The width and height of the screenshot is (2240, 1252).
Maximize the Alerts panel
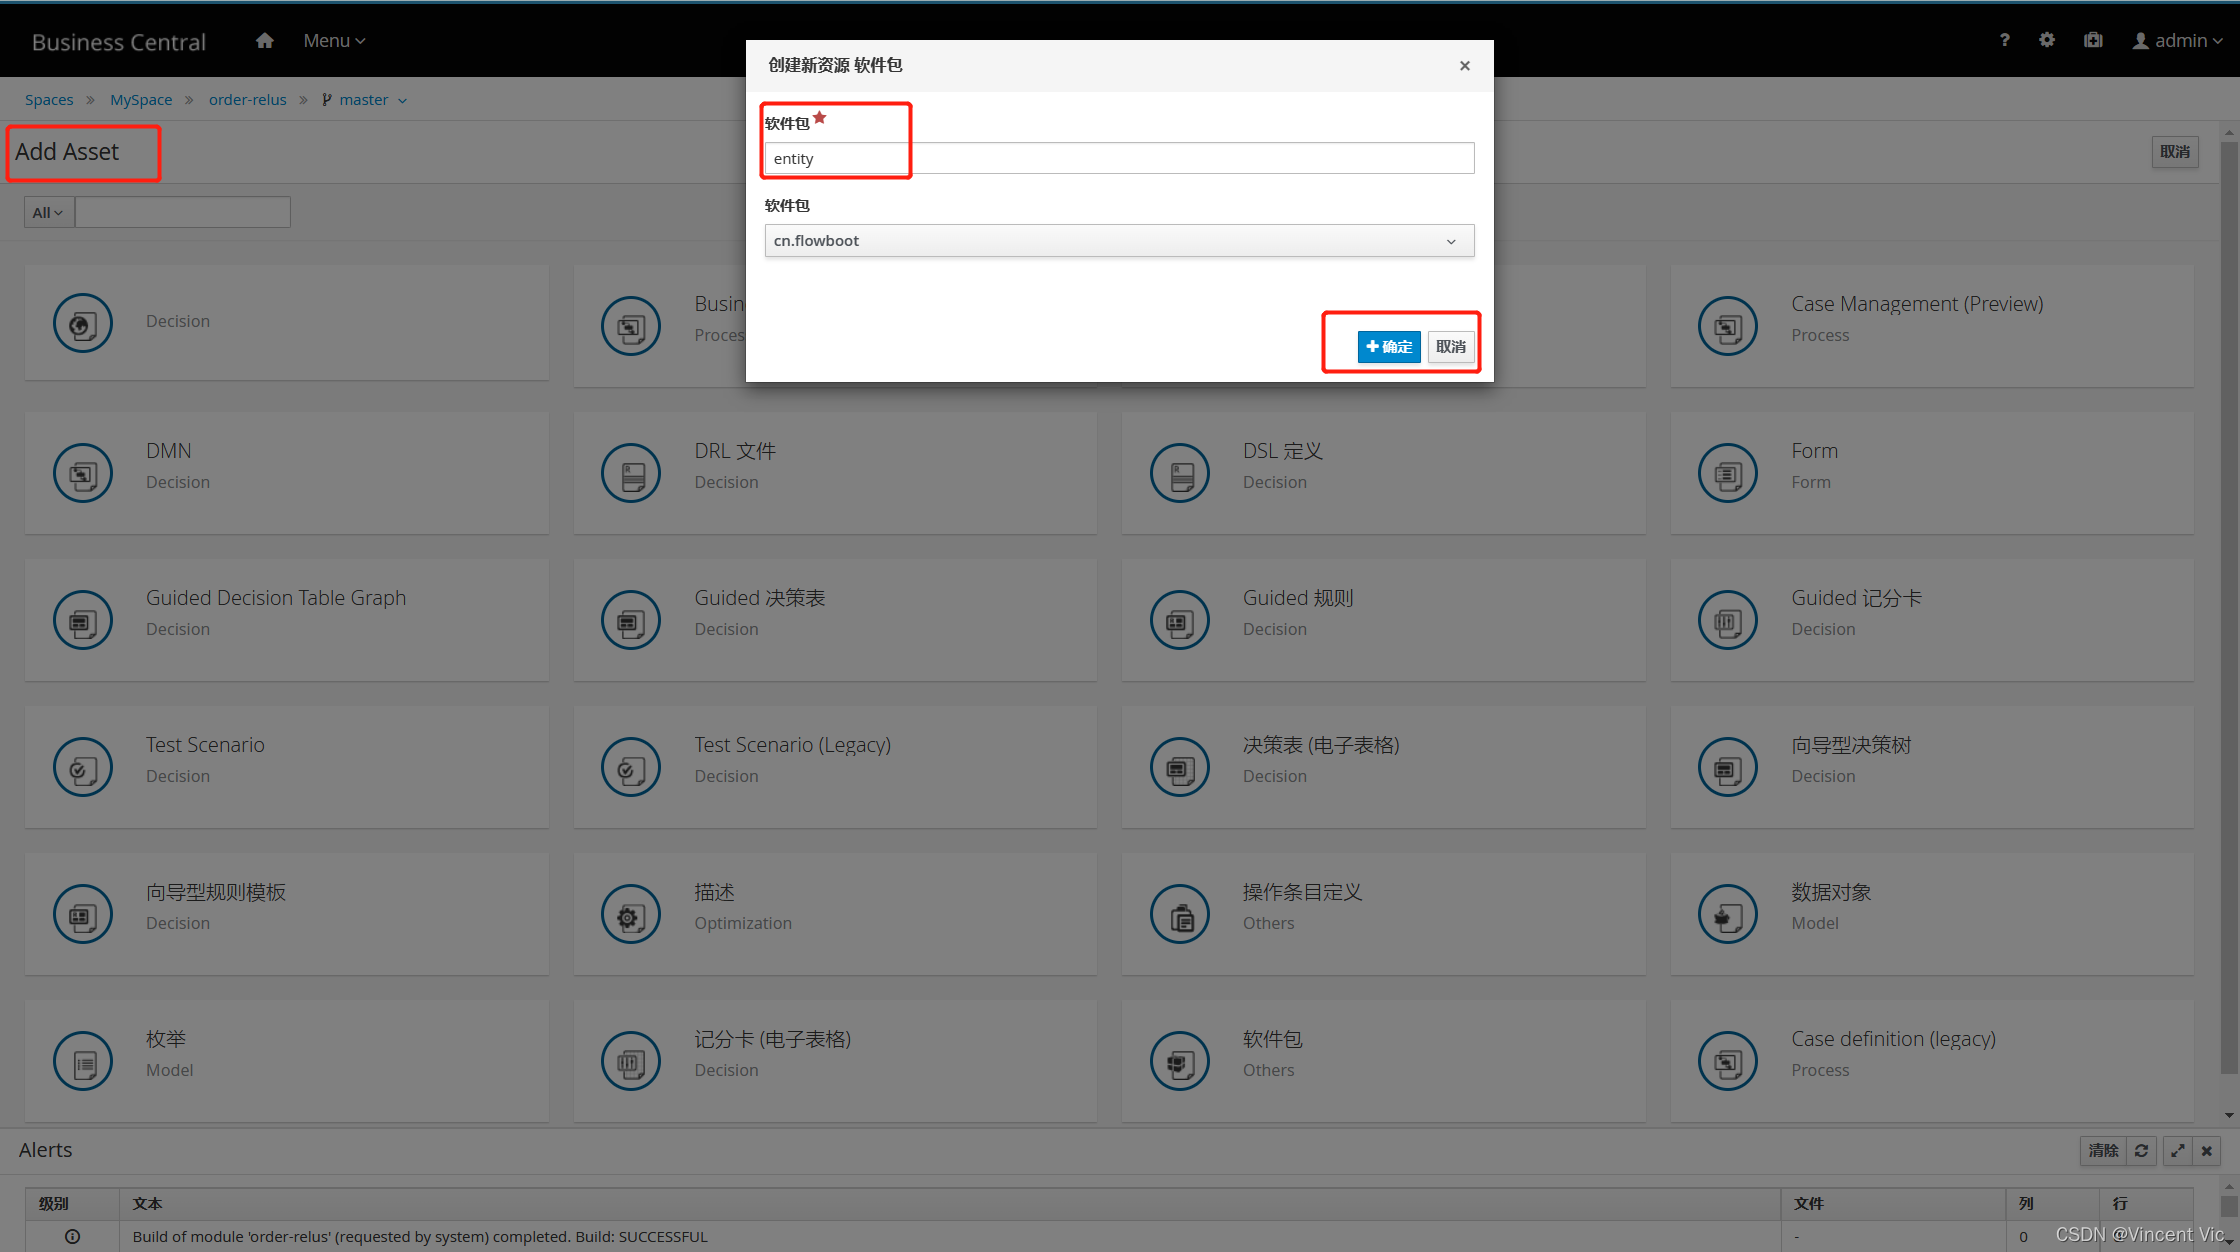pyautogui.click(x=2177, y=1150)
